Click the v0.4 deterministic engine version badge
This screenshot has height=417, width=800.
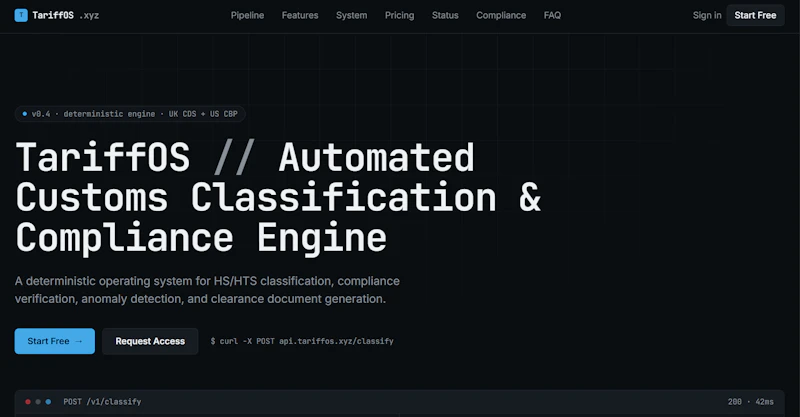point(130,114)
